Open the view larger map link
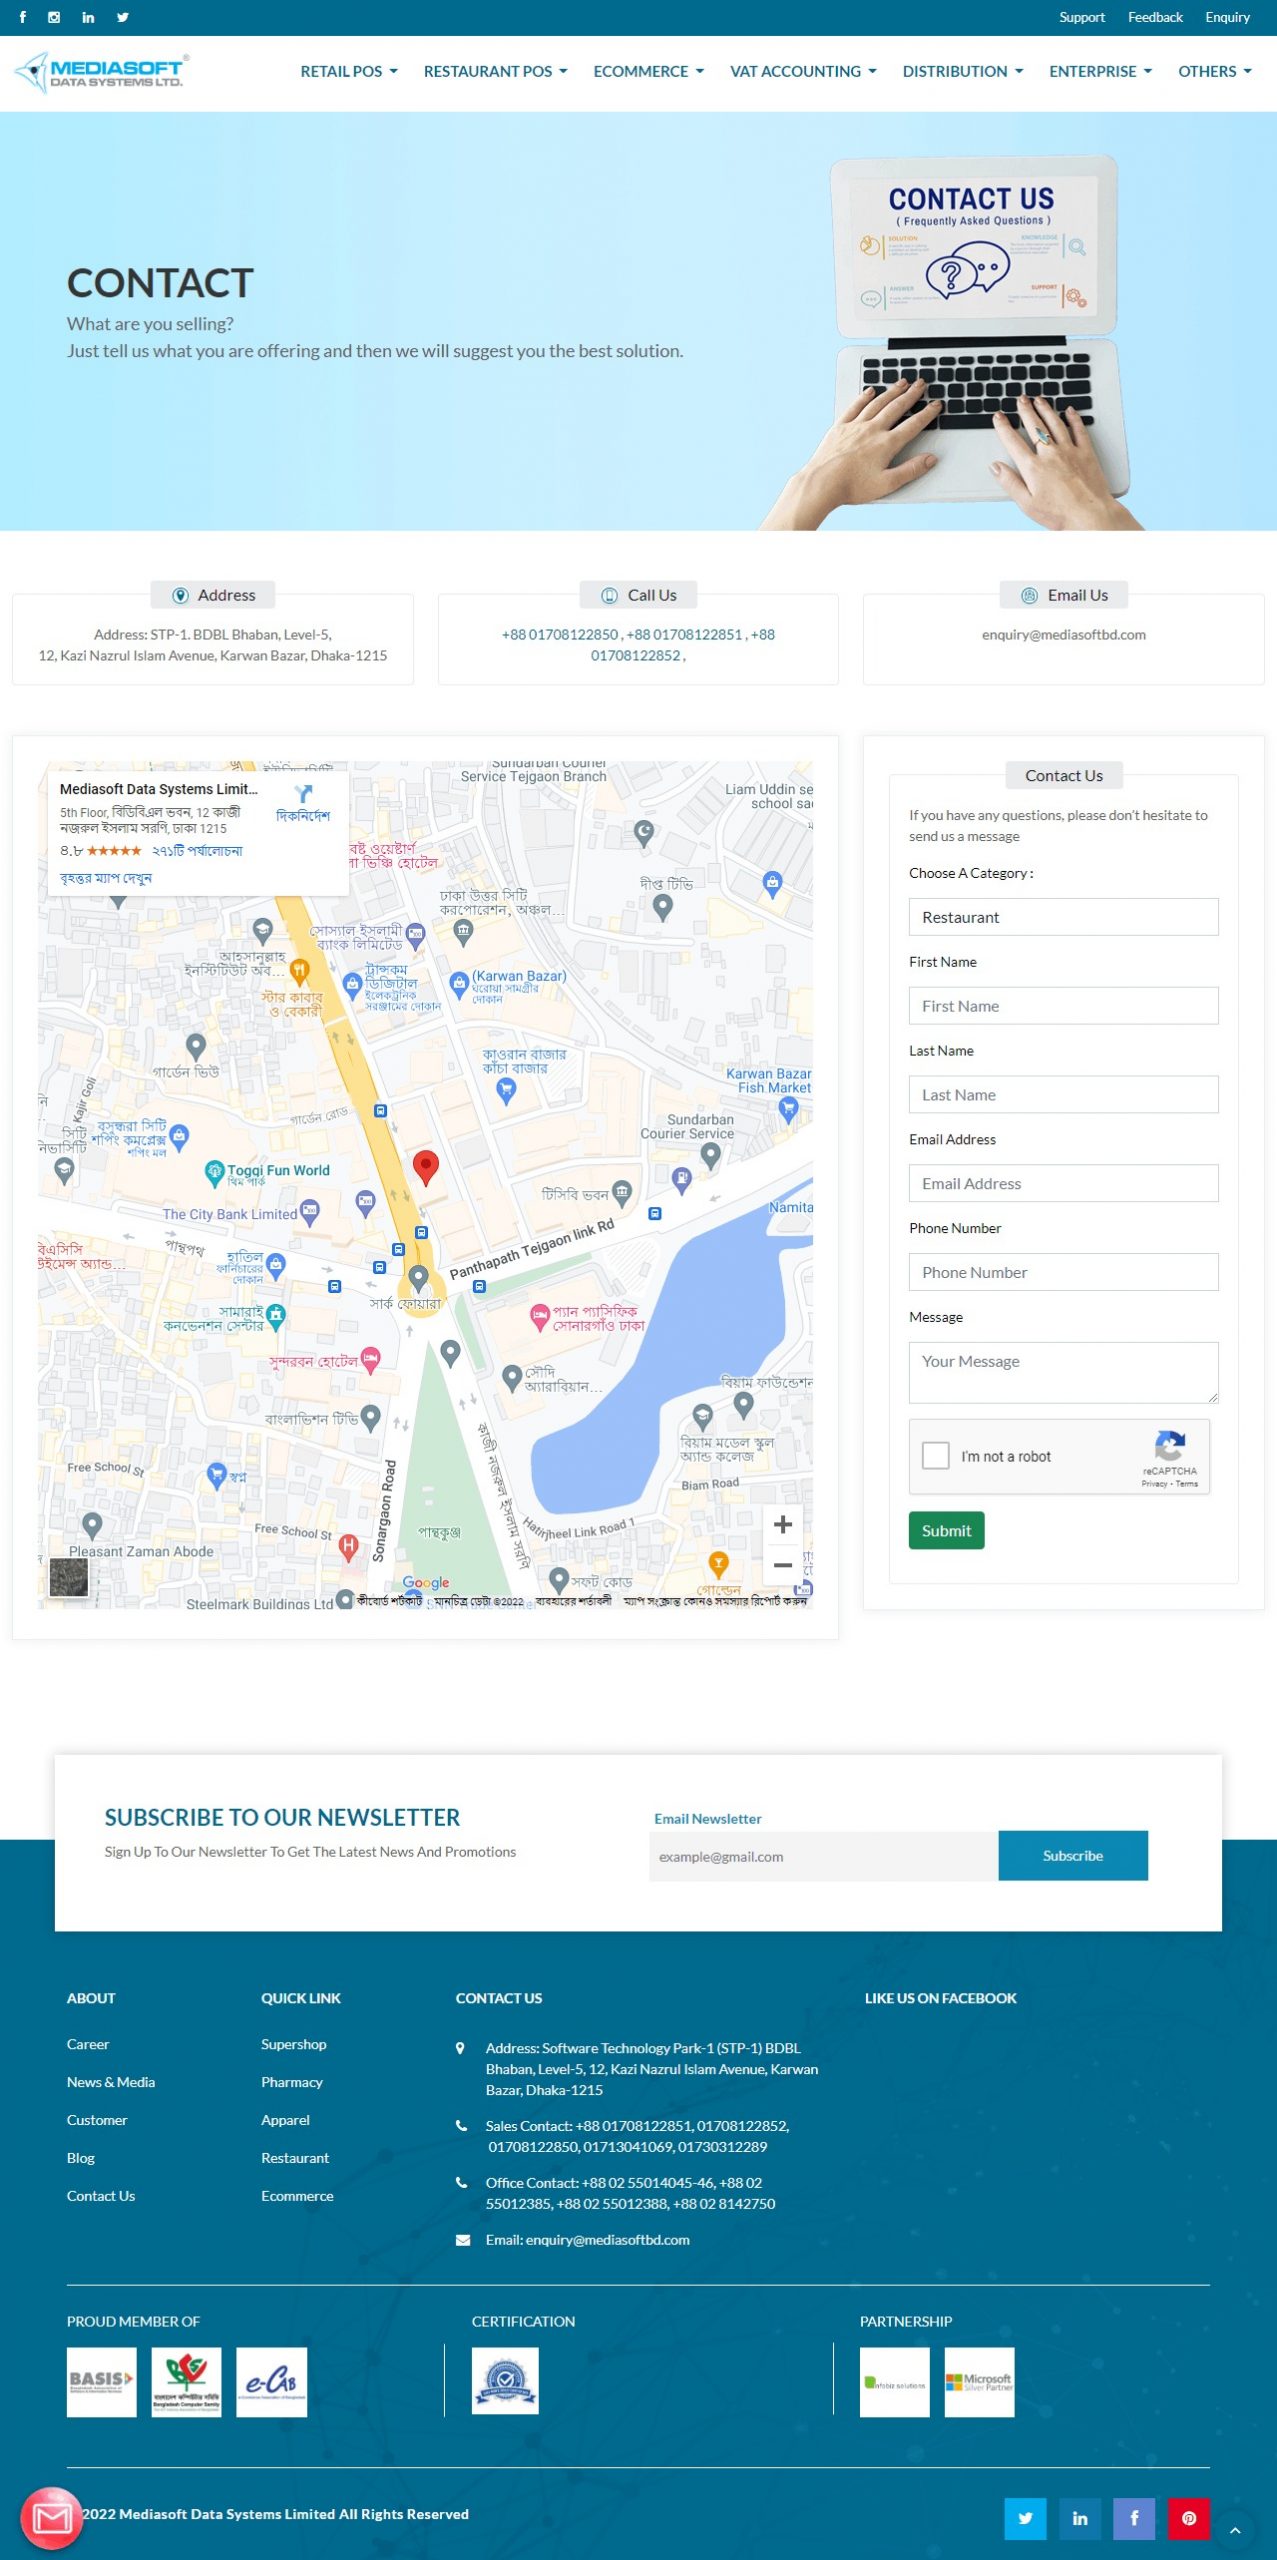Viewport: 1277px width, 2560px height. (106, 878)
